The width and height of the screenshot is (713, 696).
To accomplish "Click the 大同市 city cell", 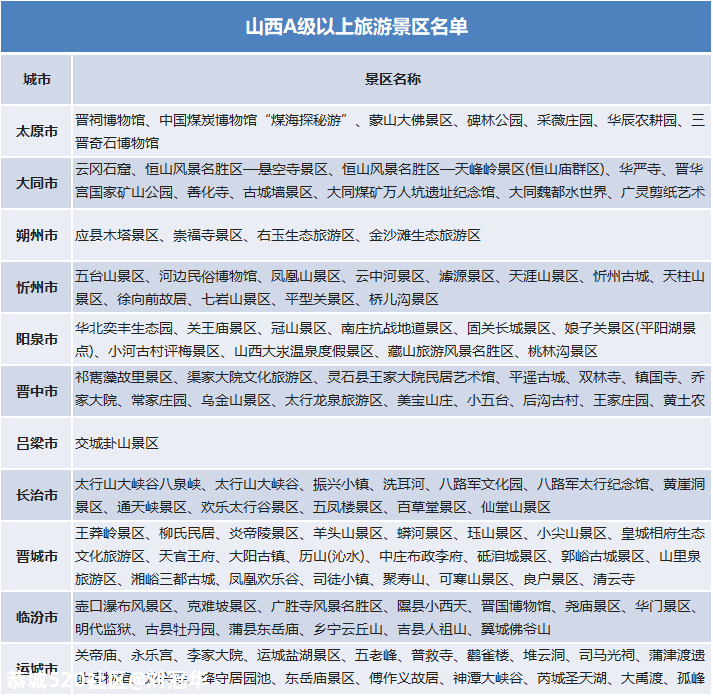I will point(36,183).
